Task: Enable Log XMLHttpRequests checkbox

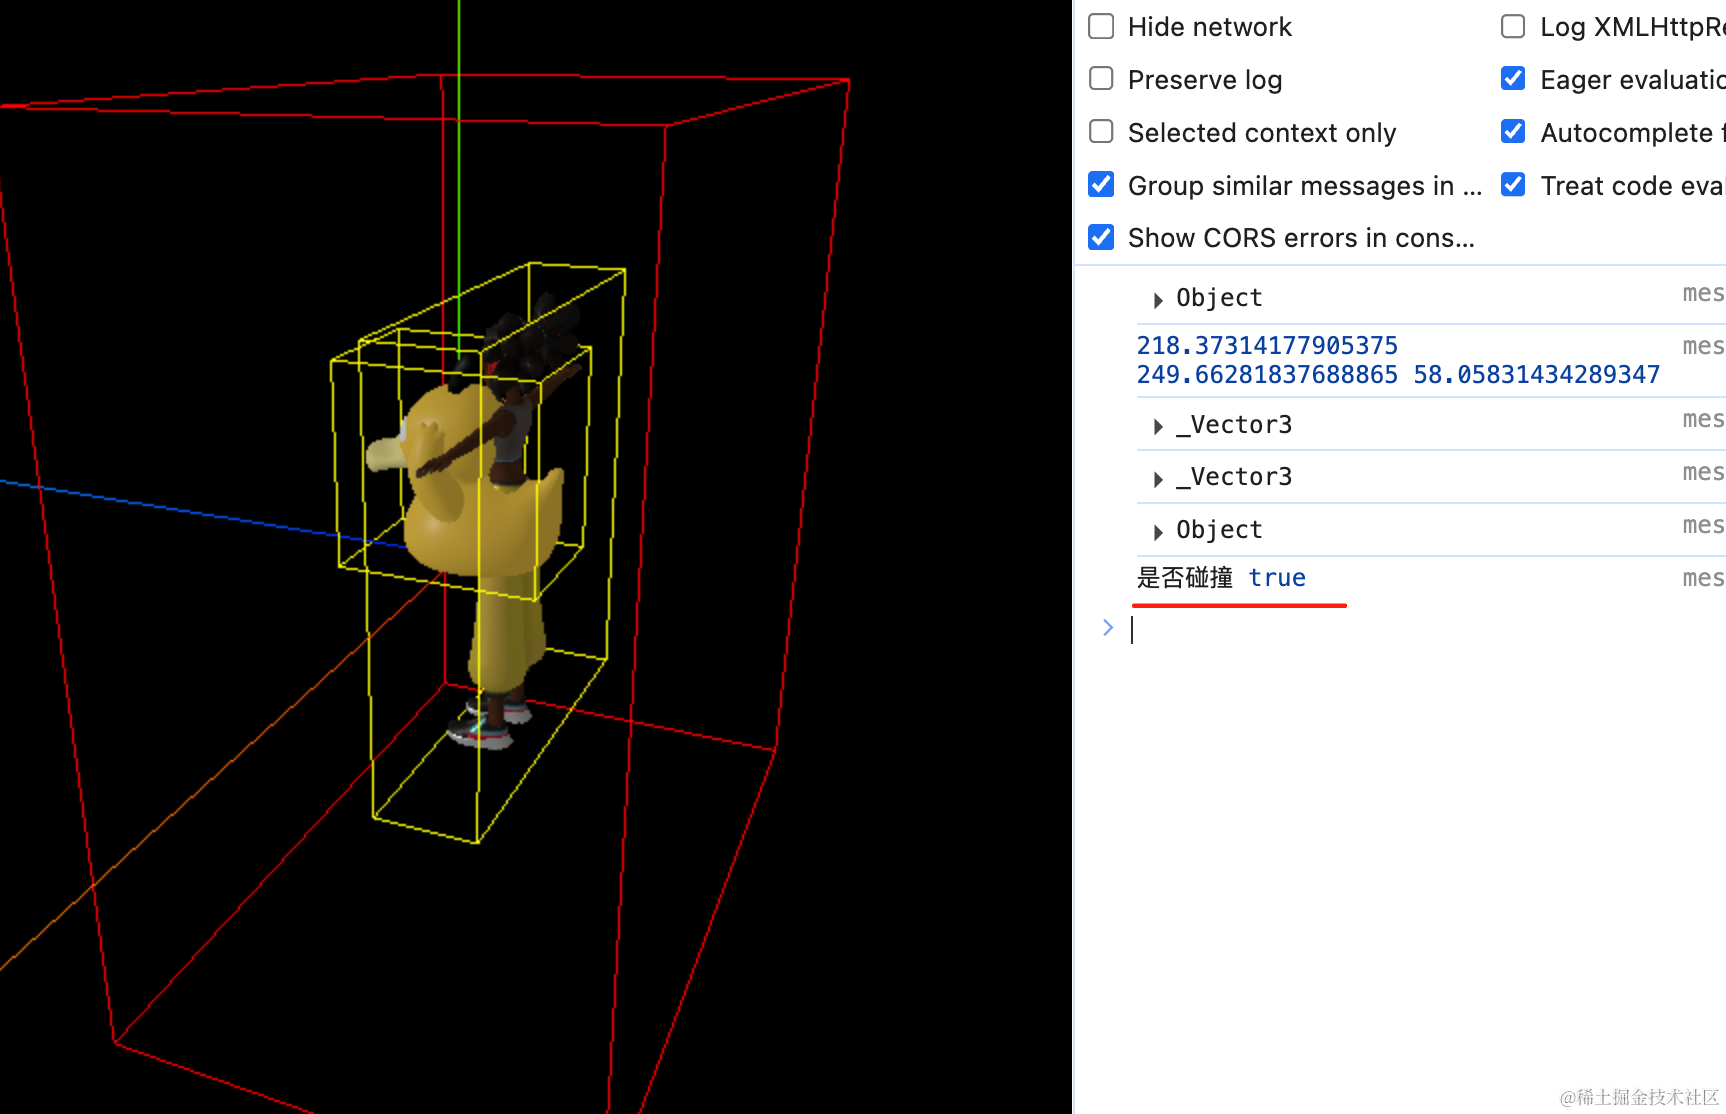Action: 1513,26
